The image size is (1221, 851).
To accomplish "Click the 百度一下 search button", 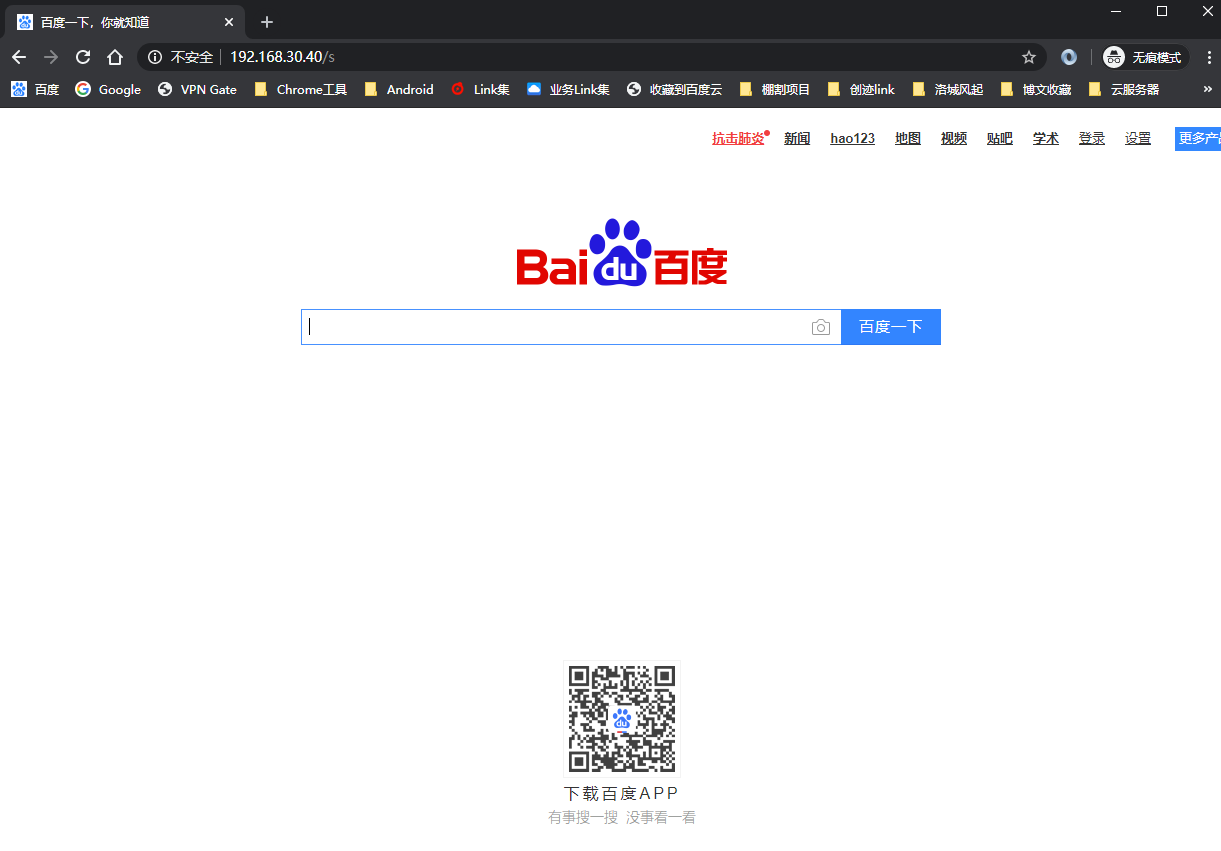I will pos(891,327).
